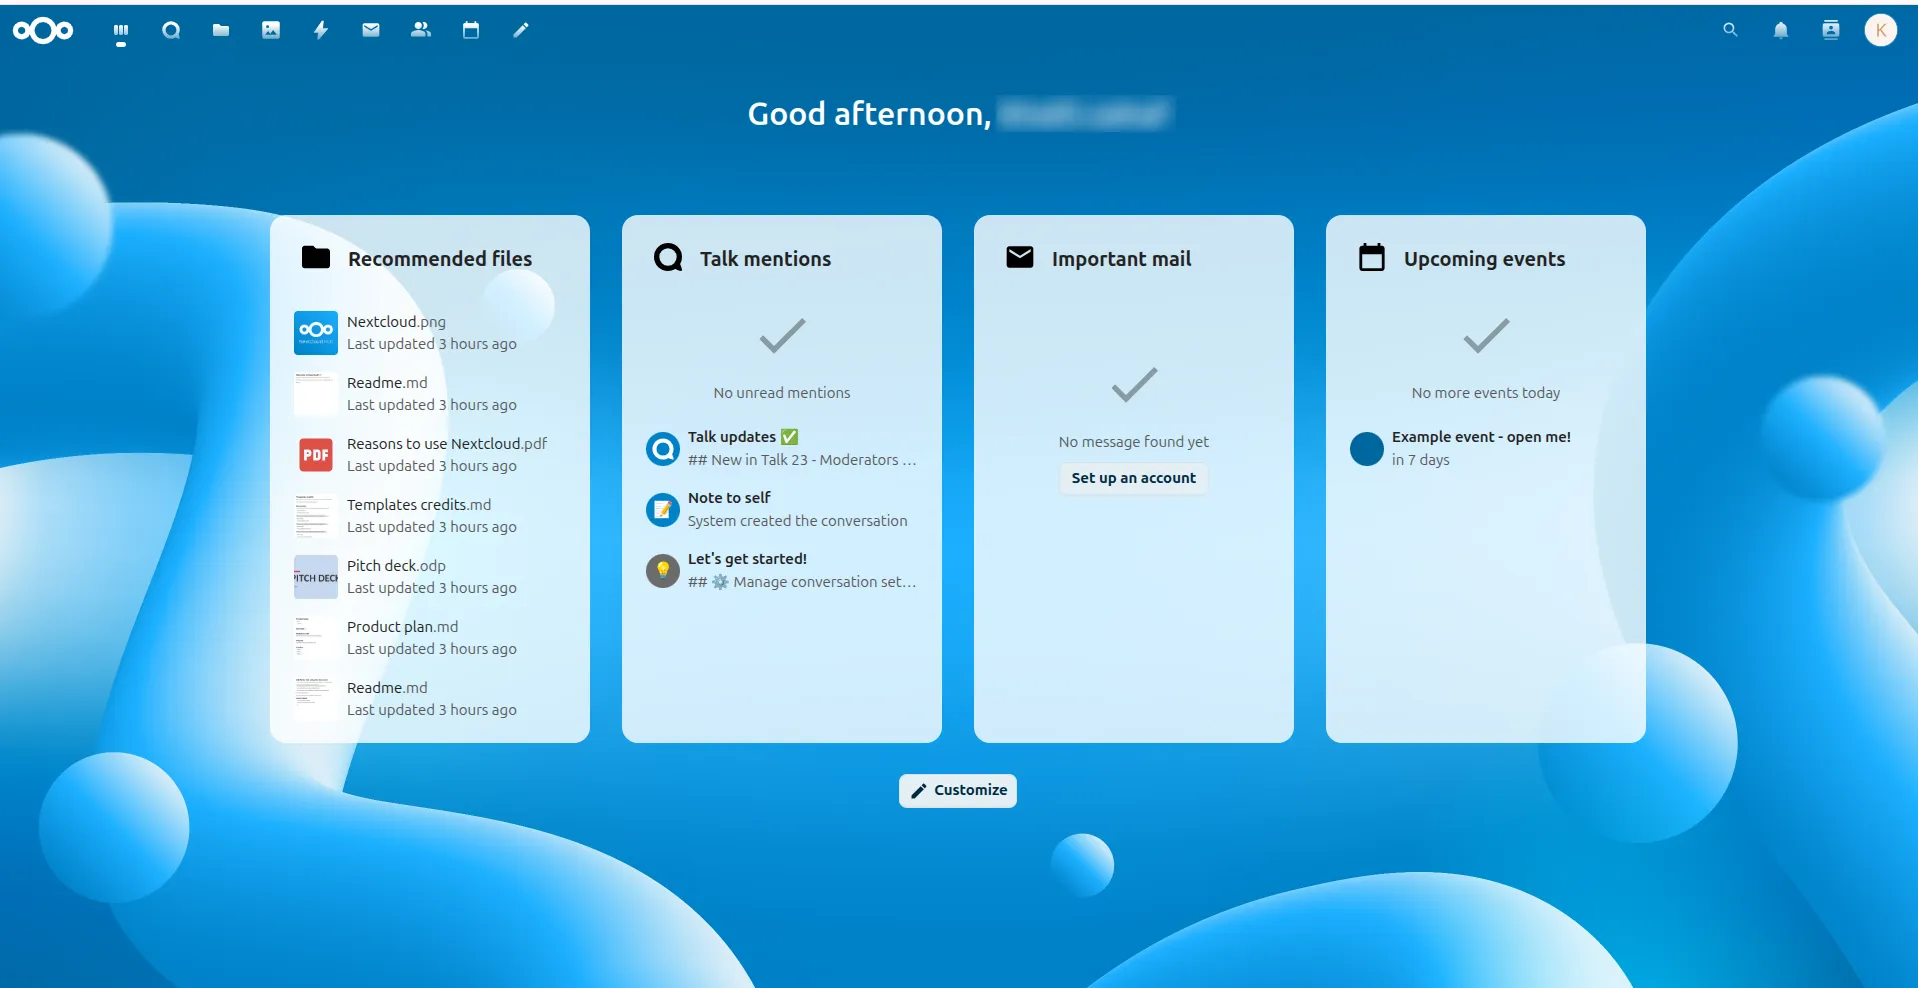Viewport: 1918px width, 988px height.
Task: Open the Contacts app icon
Action: coord(421,31)
